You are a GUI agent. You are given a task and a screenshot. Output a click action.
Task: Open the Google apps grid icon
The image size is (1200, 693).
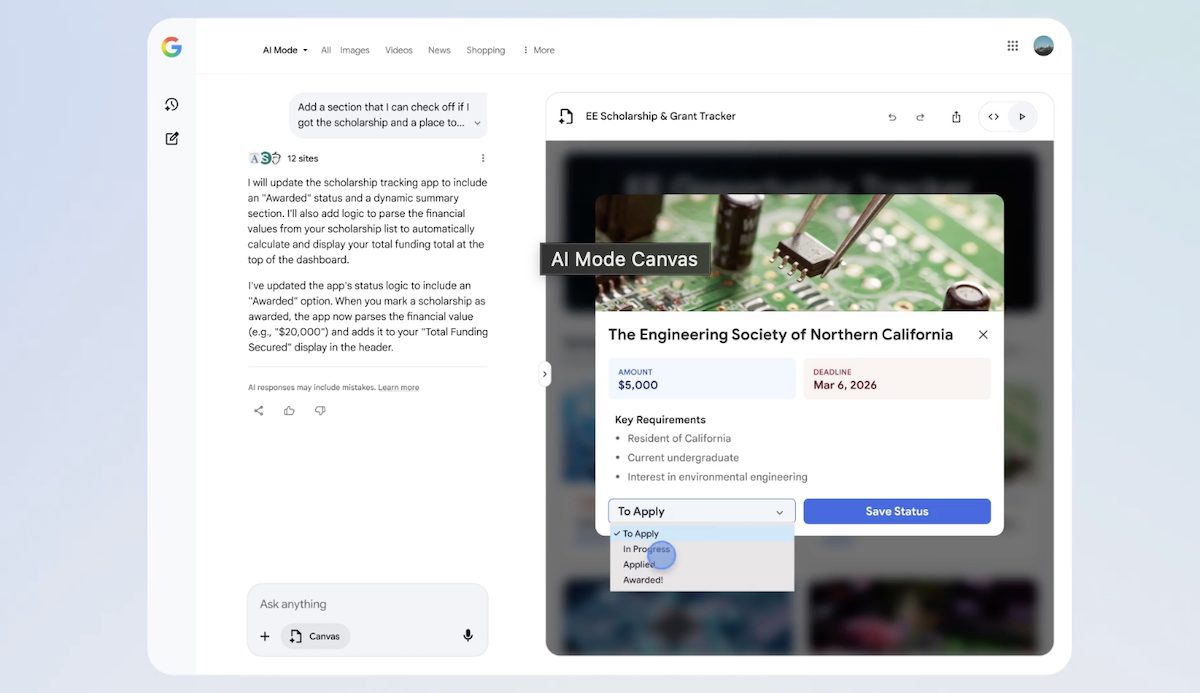tap(1012, 46)
